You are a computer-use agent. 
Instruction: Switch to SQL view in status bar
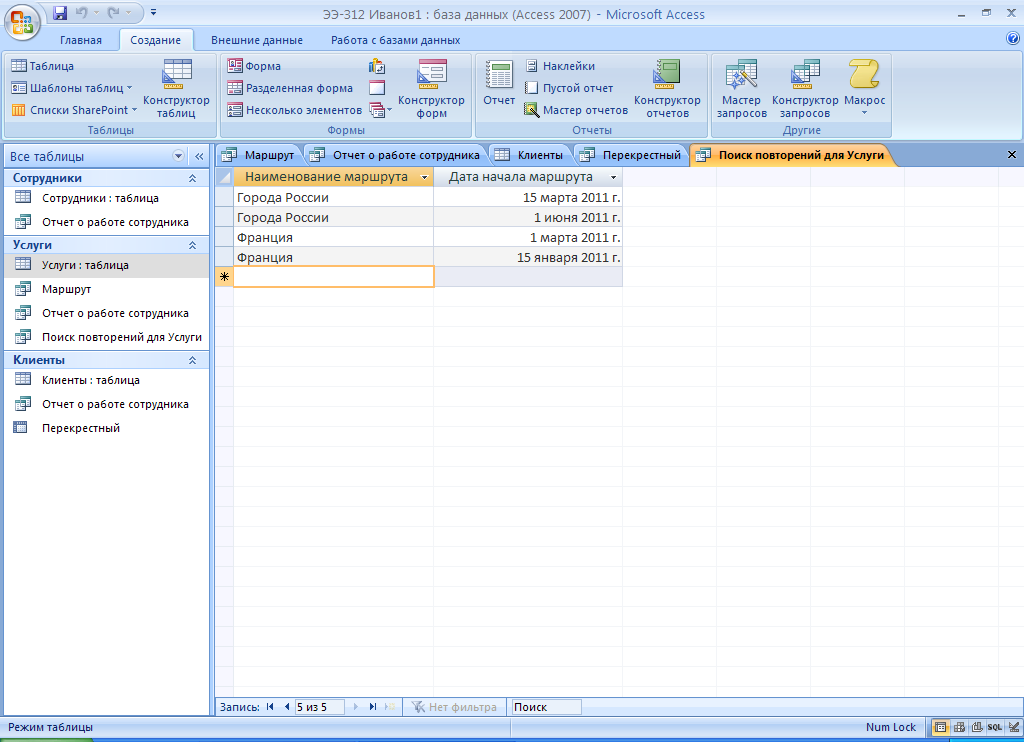(x=995, y=727)
